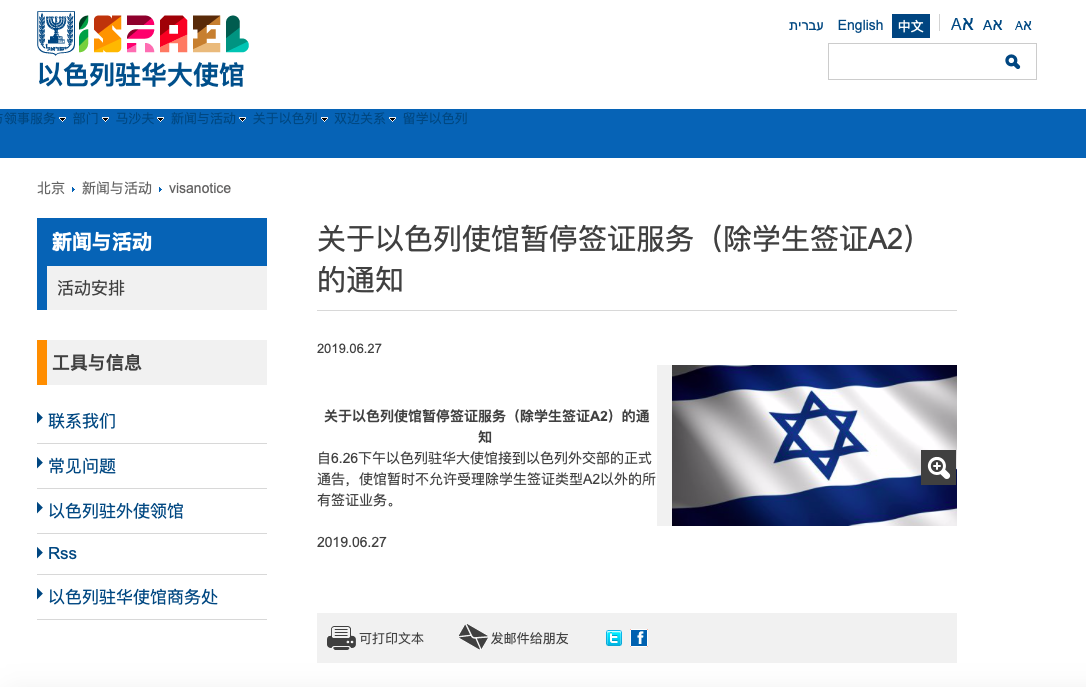Viewport: 1086px width, 687px height.
Task: Click the Israel embassy logo
Action: point(143,51)
